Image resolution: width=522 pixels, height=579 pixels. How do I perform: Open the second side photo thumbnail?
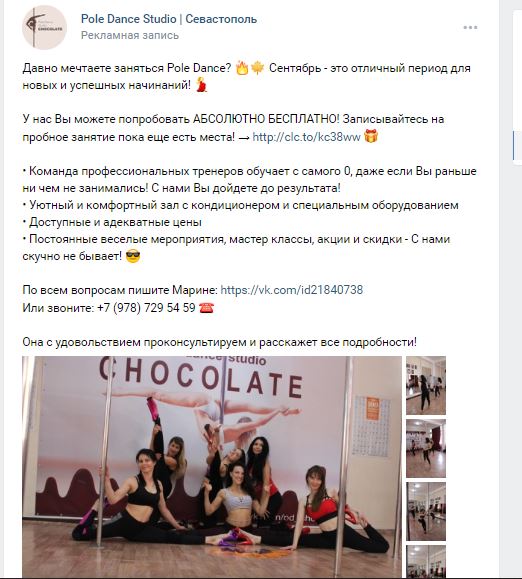[x=426, y=448]
